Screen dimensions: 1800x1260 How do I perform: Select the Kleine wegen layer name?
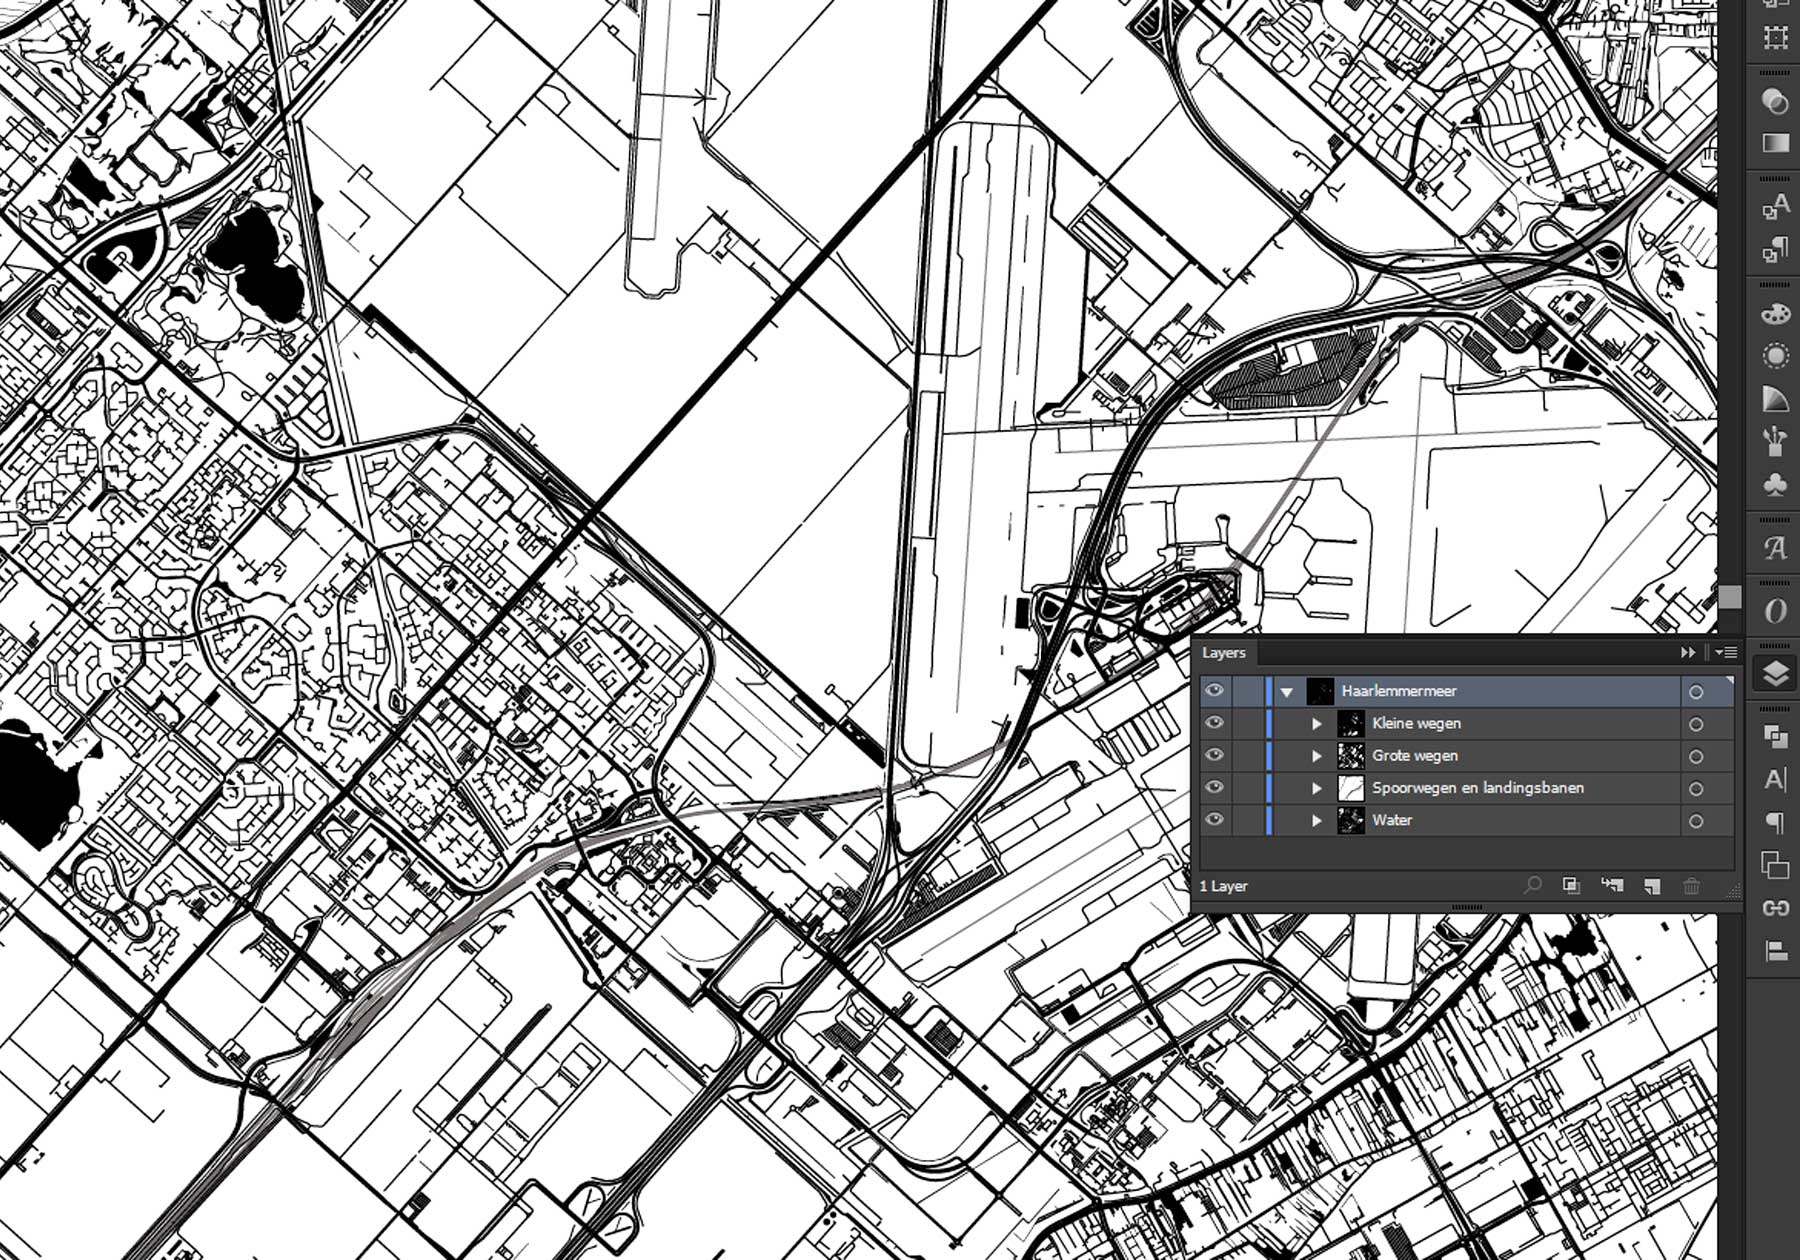(1416, 723)
